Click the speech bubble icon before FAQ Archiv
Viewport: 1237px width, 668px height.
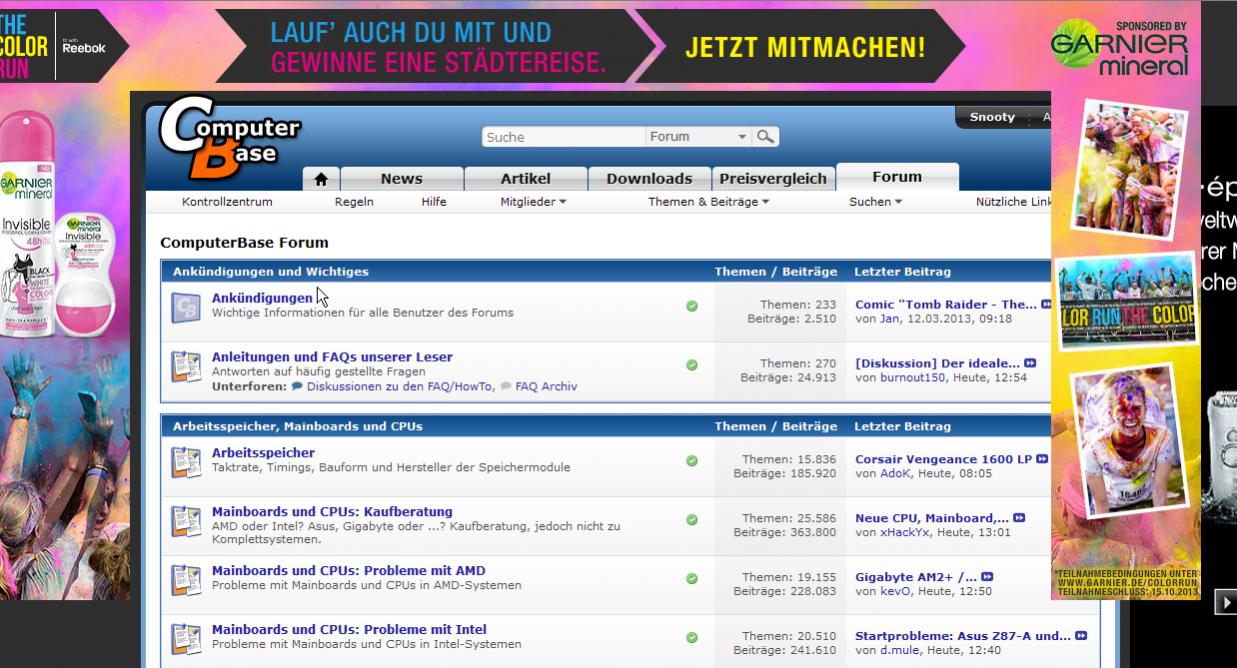(506, 386)
